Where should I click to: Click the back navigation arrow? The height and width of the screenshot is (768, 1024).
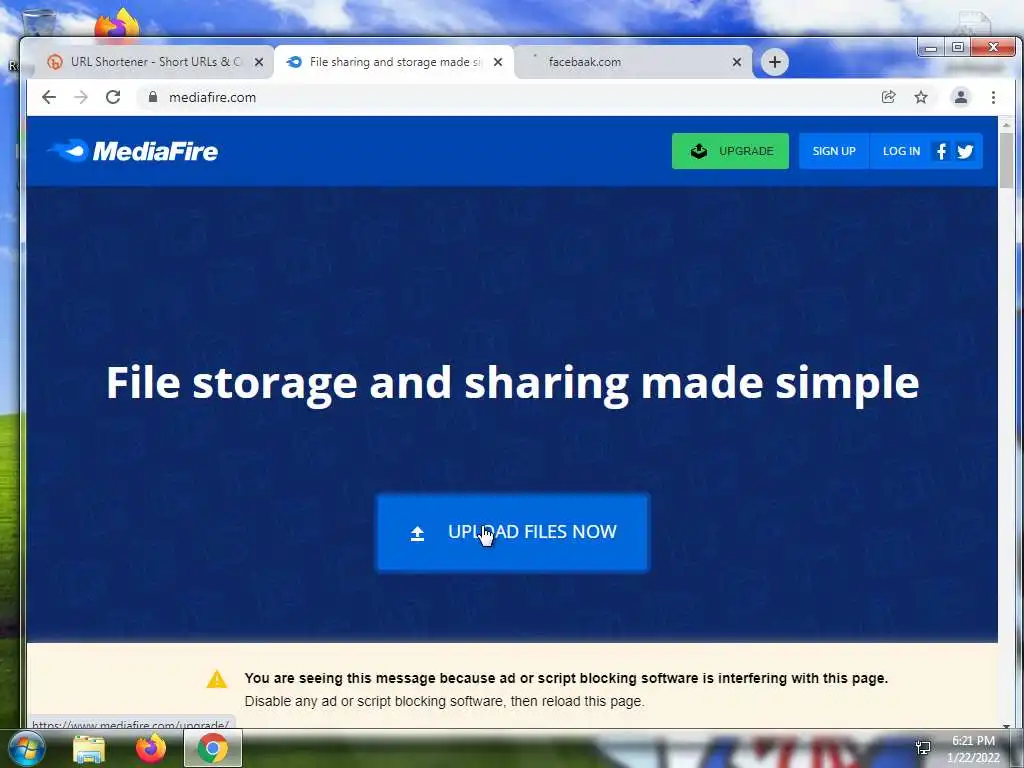(49, 97)
